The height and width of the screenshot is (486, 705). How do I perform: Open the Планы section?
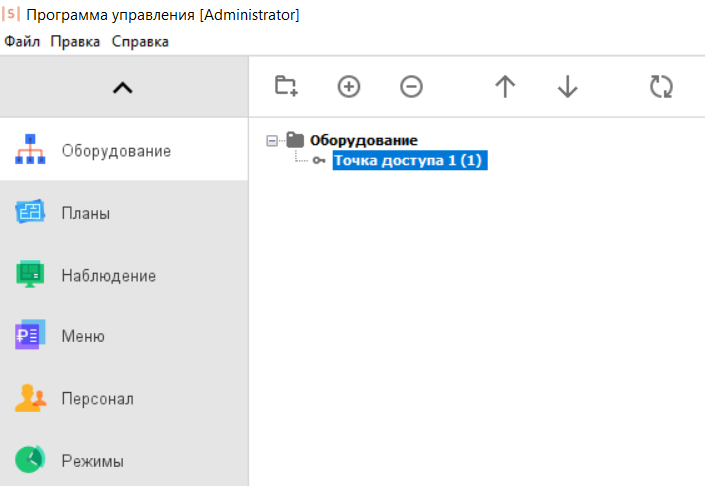(124, 213)
